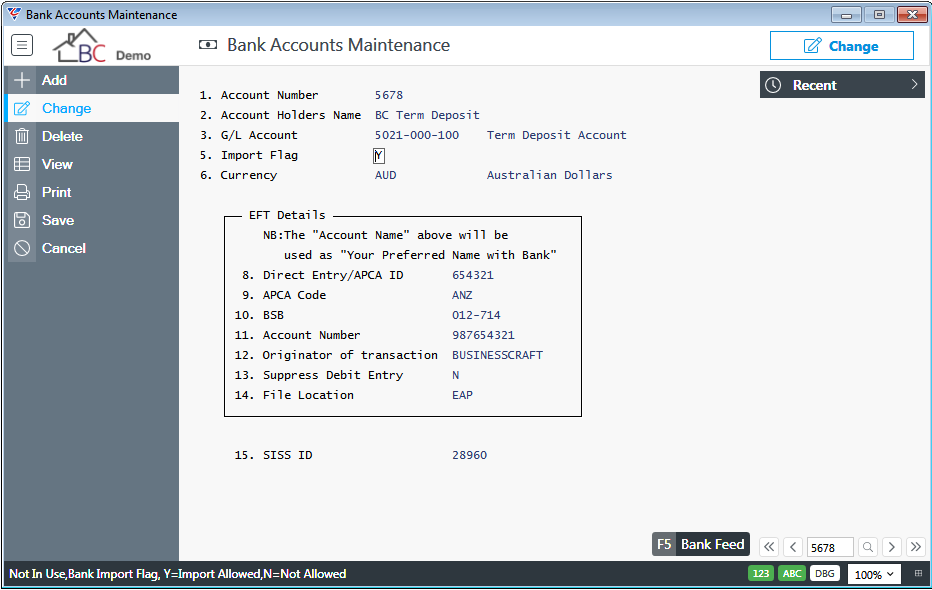Image resolution: width=932 pixels, height=590 pixels.
Task: Click the F5 Bank Feed button
Action: pyautogui.click(x=701, y=544)
